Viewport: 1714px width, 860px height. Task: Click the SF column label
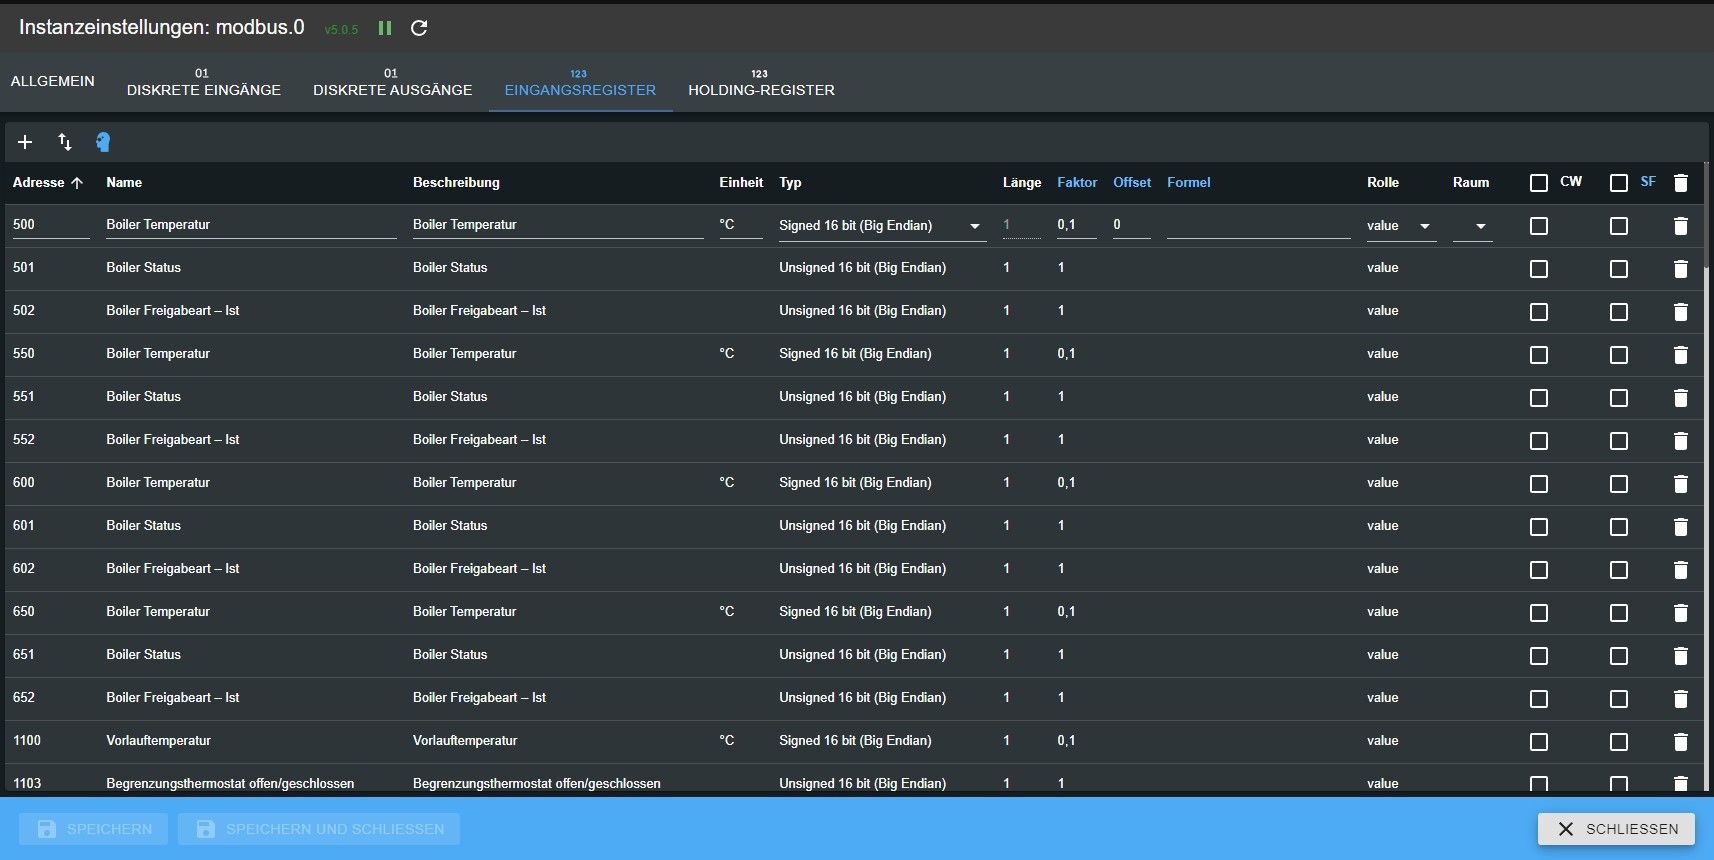coord(1648,182)
